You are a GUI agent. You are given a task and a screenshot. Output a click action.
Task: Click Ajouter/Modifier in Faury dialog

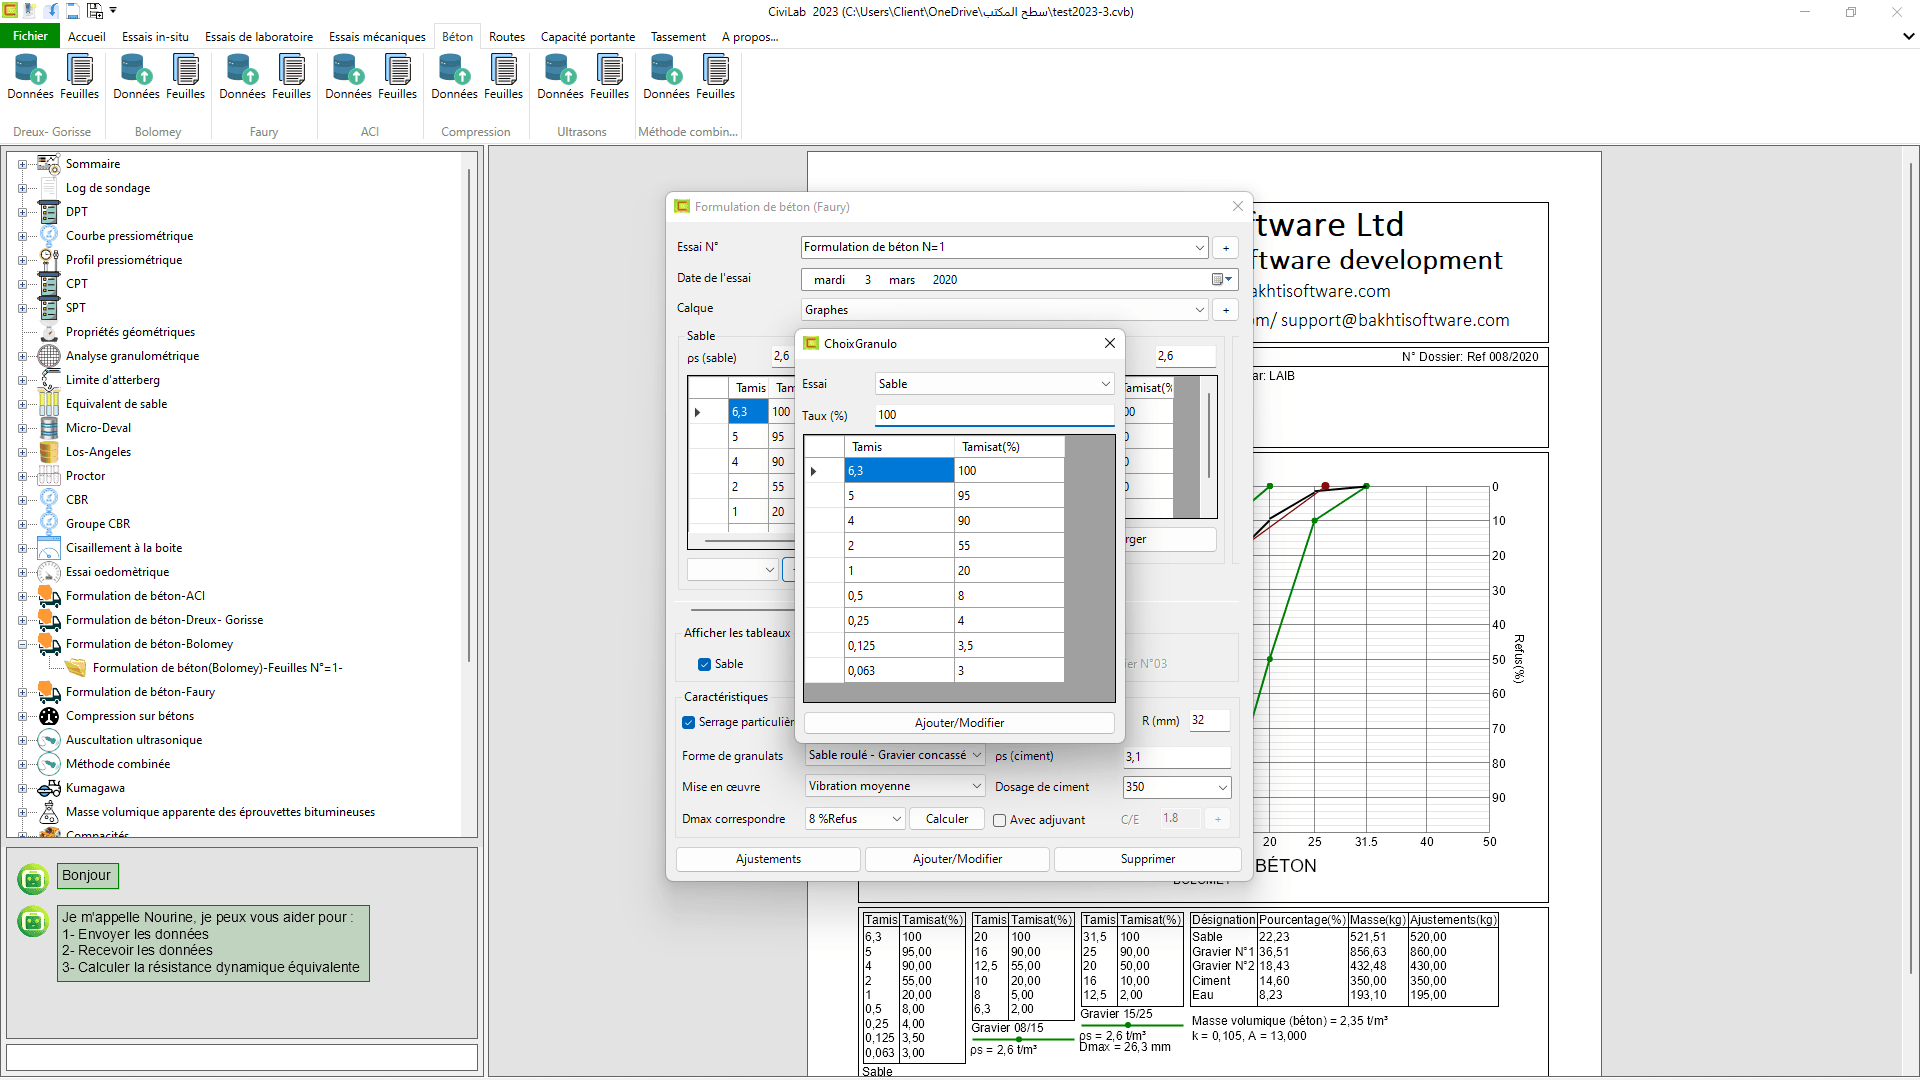[x=957, y=859]
